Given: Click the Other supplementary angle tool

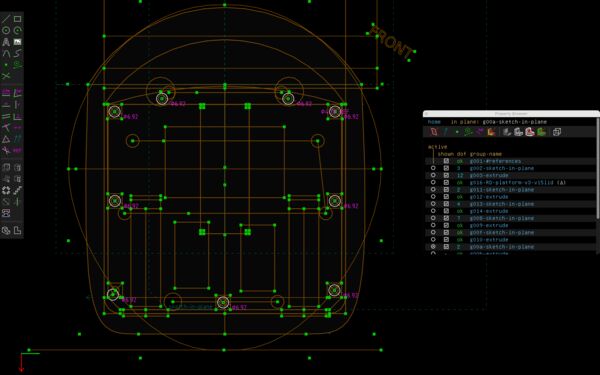Looking at the screenshot, I should point(6,150).
